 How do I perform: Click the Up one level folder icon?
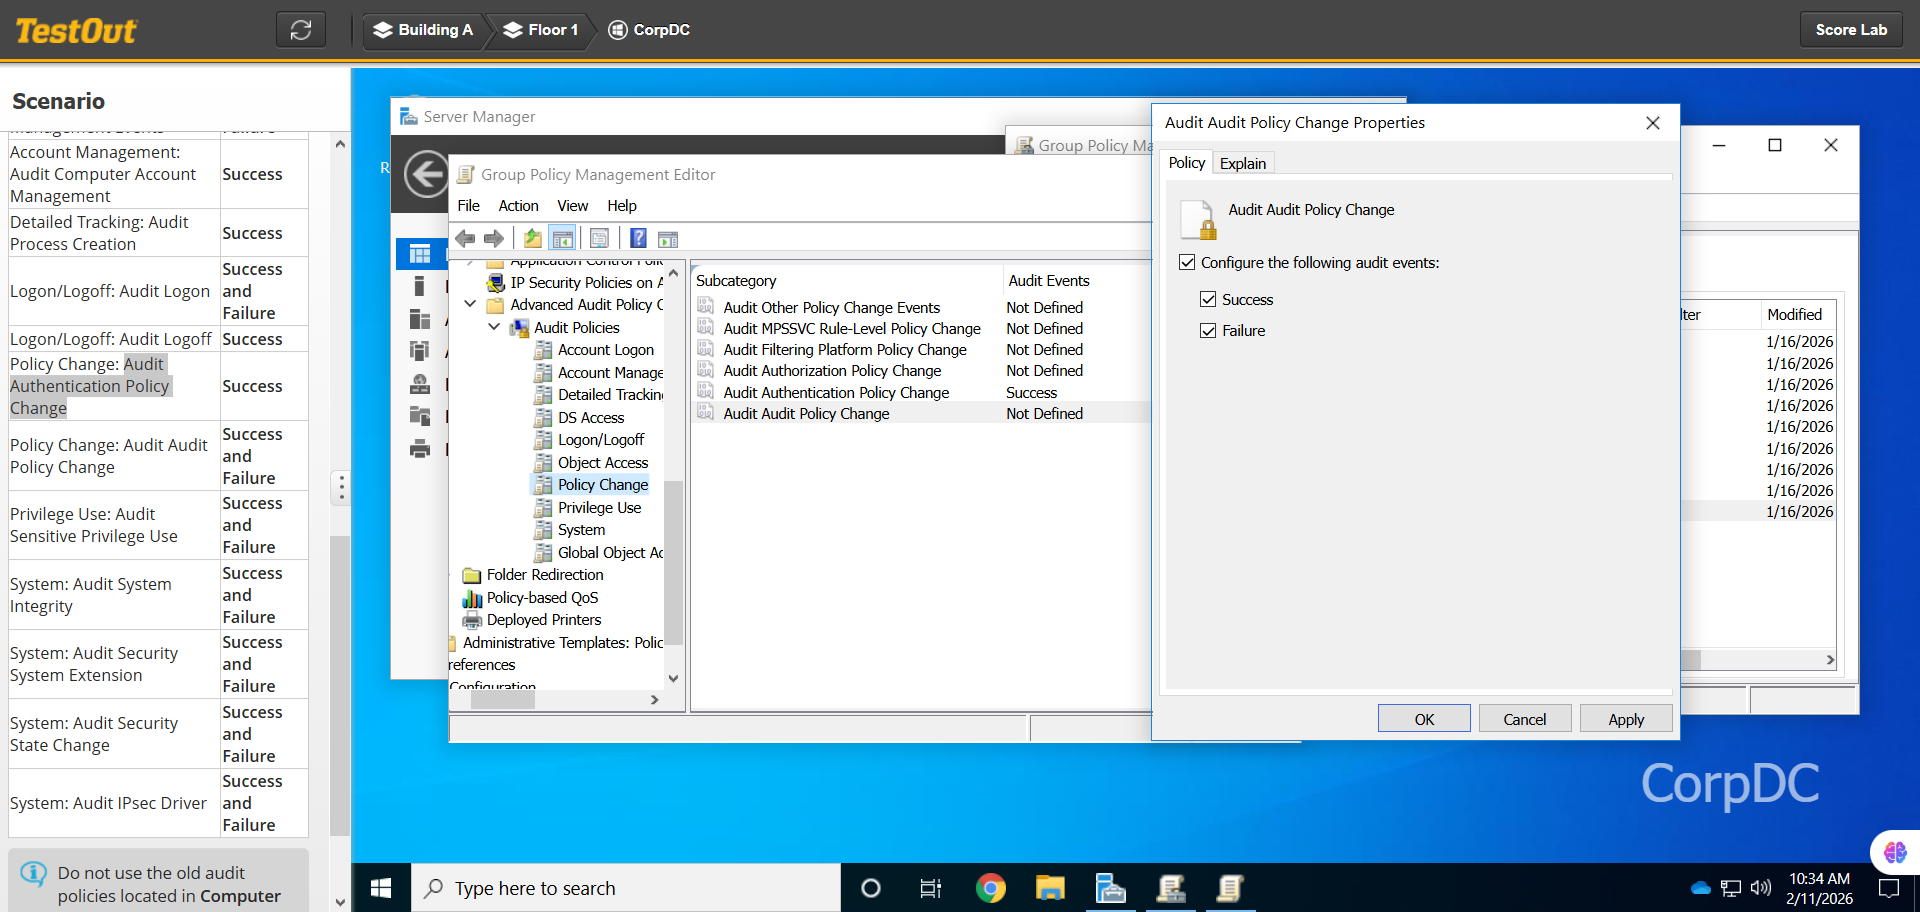click(533, 238)
